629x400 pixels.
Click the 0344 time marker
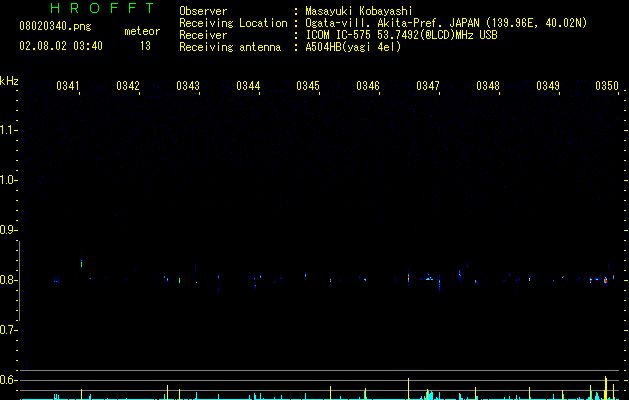[x=248, y=86]
